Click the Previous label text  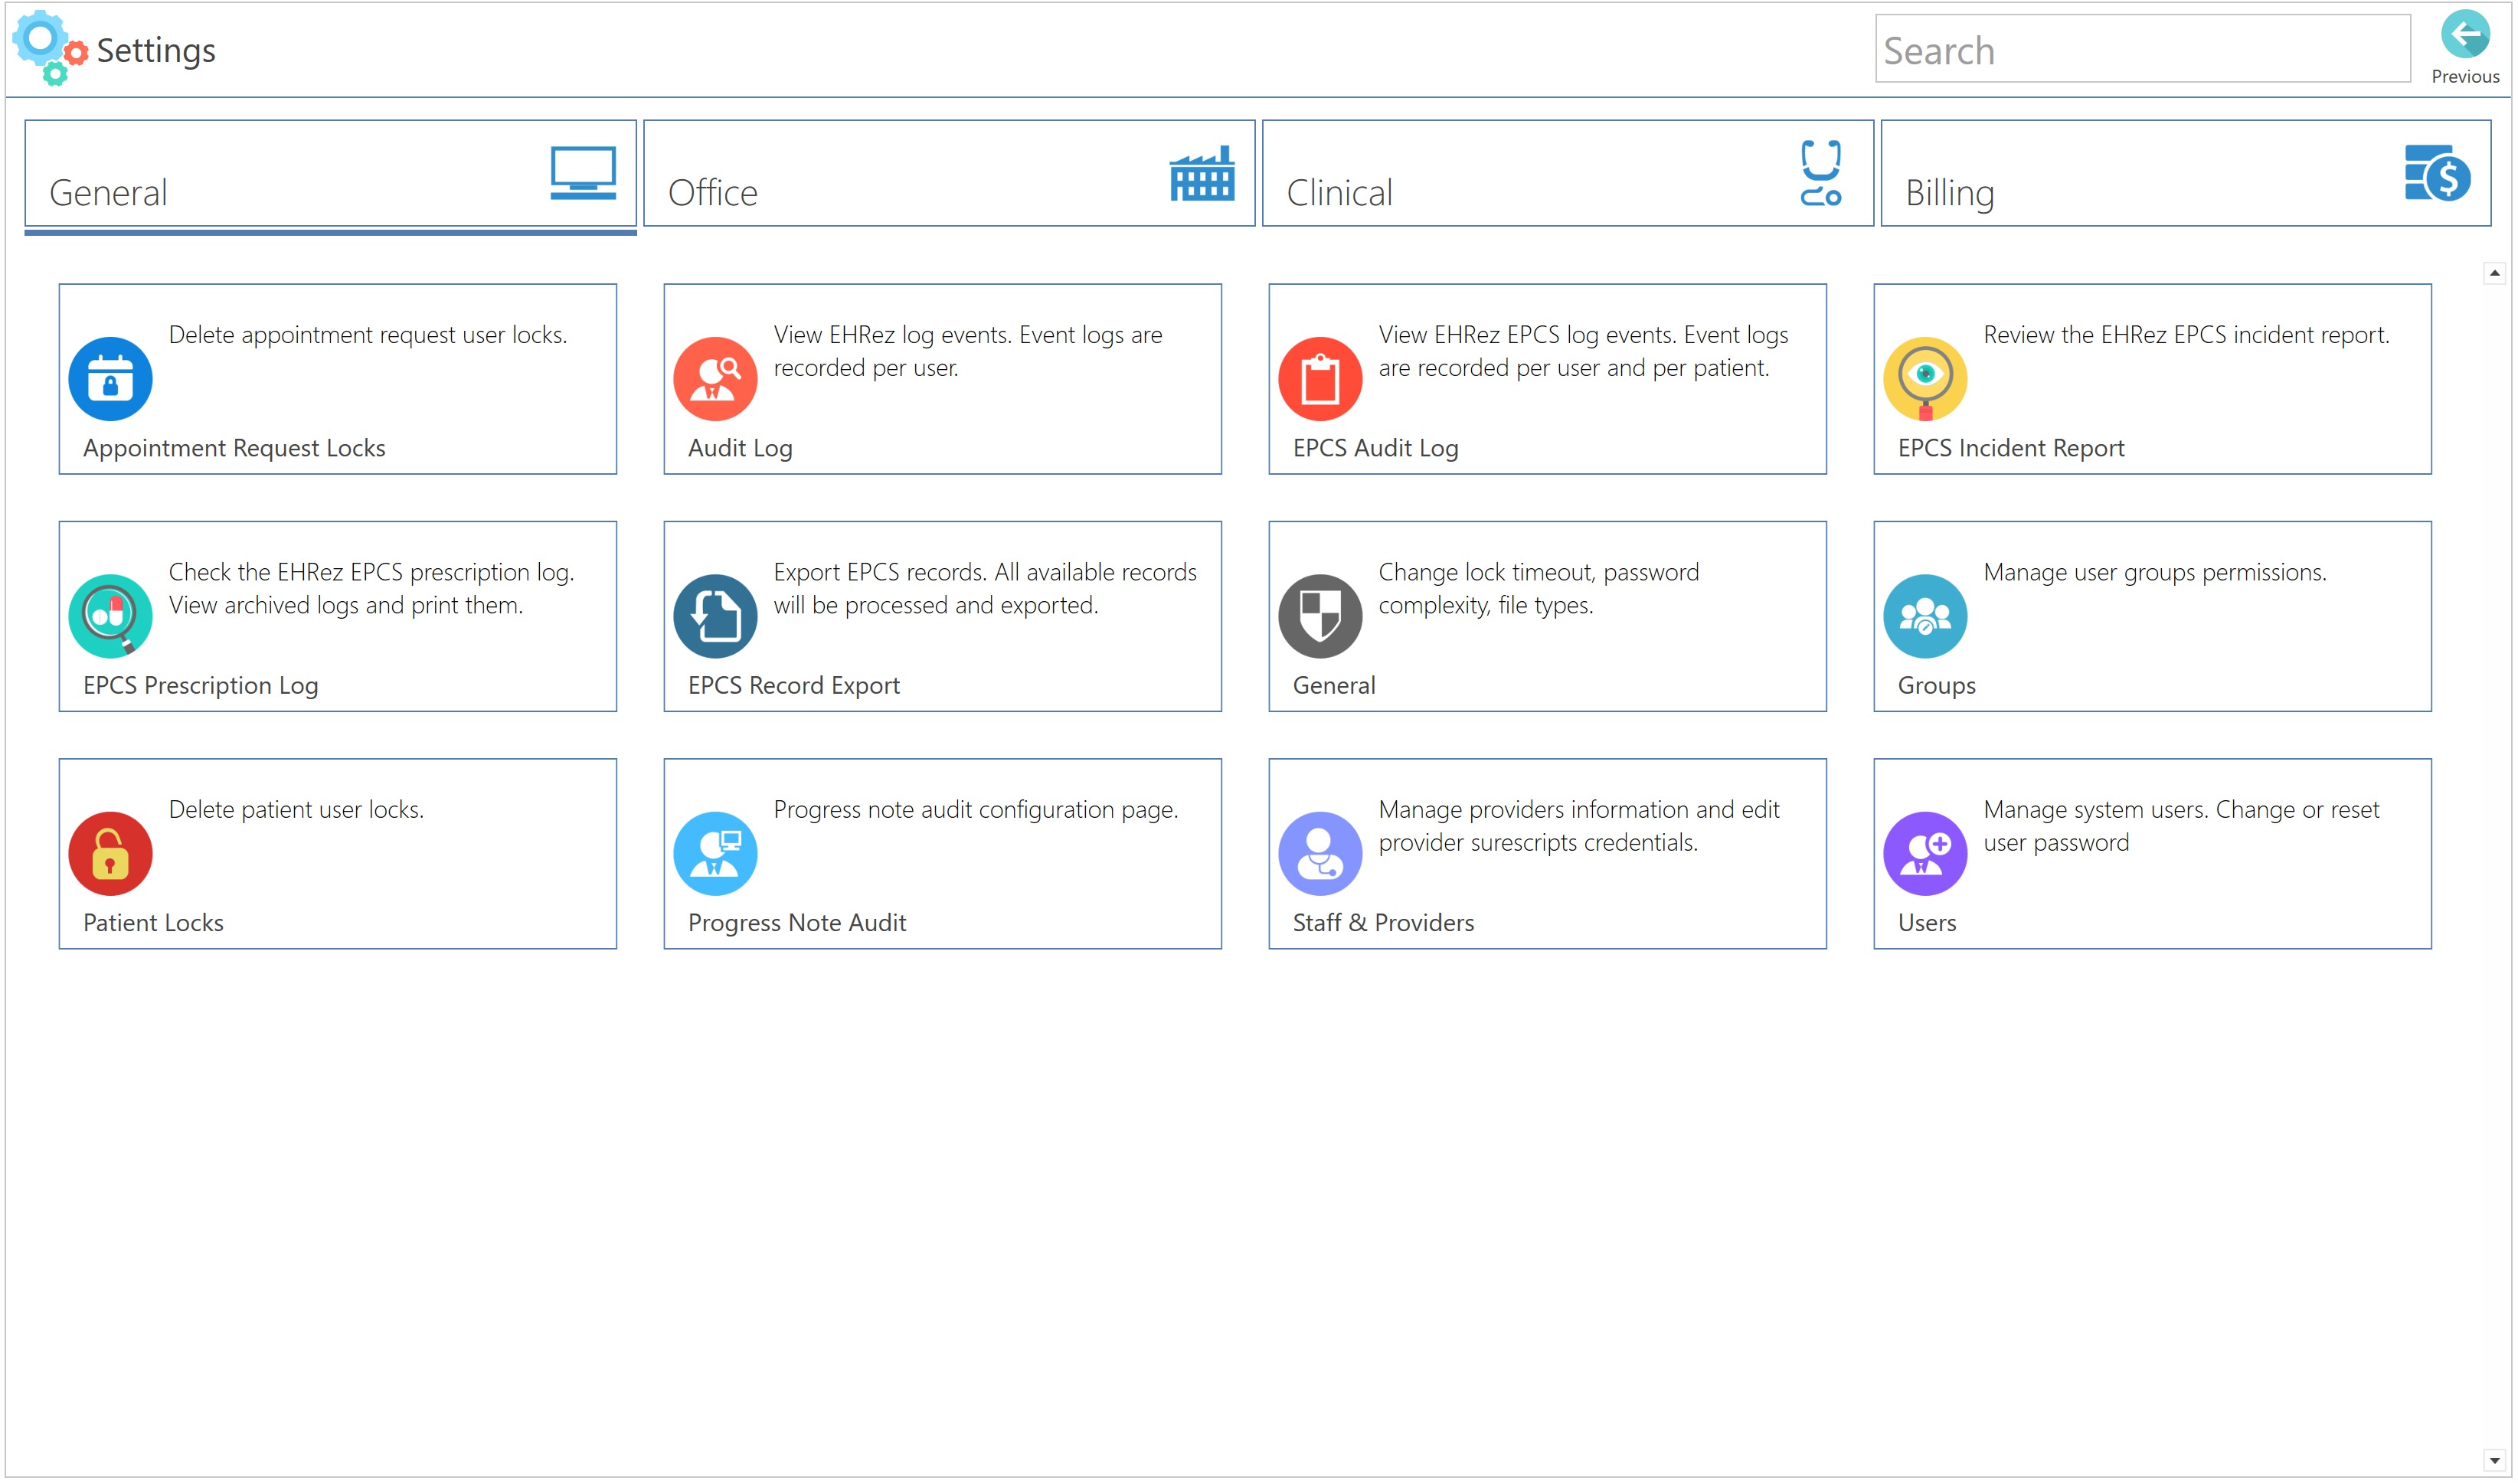[2465, 76]
